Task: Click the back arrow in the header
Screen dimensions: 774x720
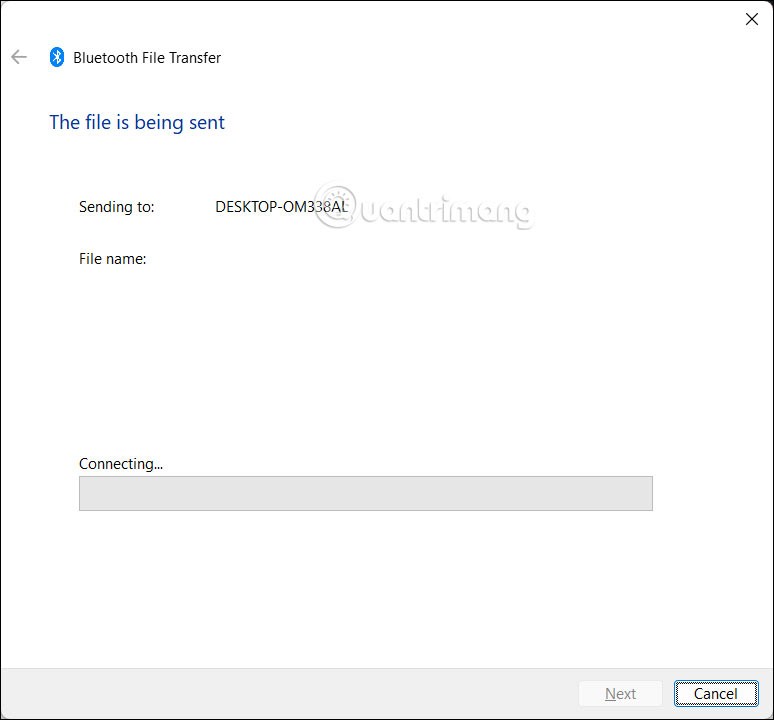Action: [19, 57]
